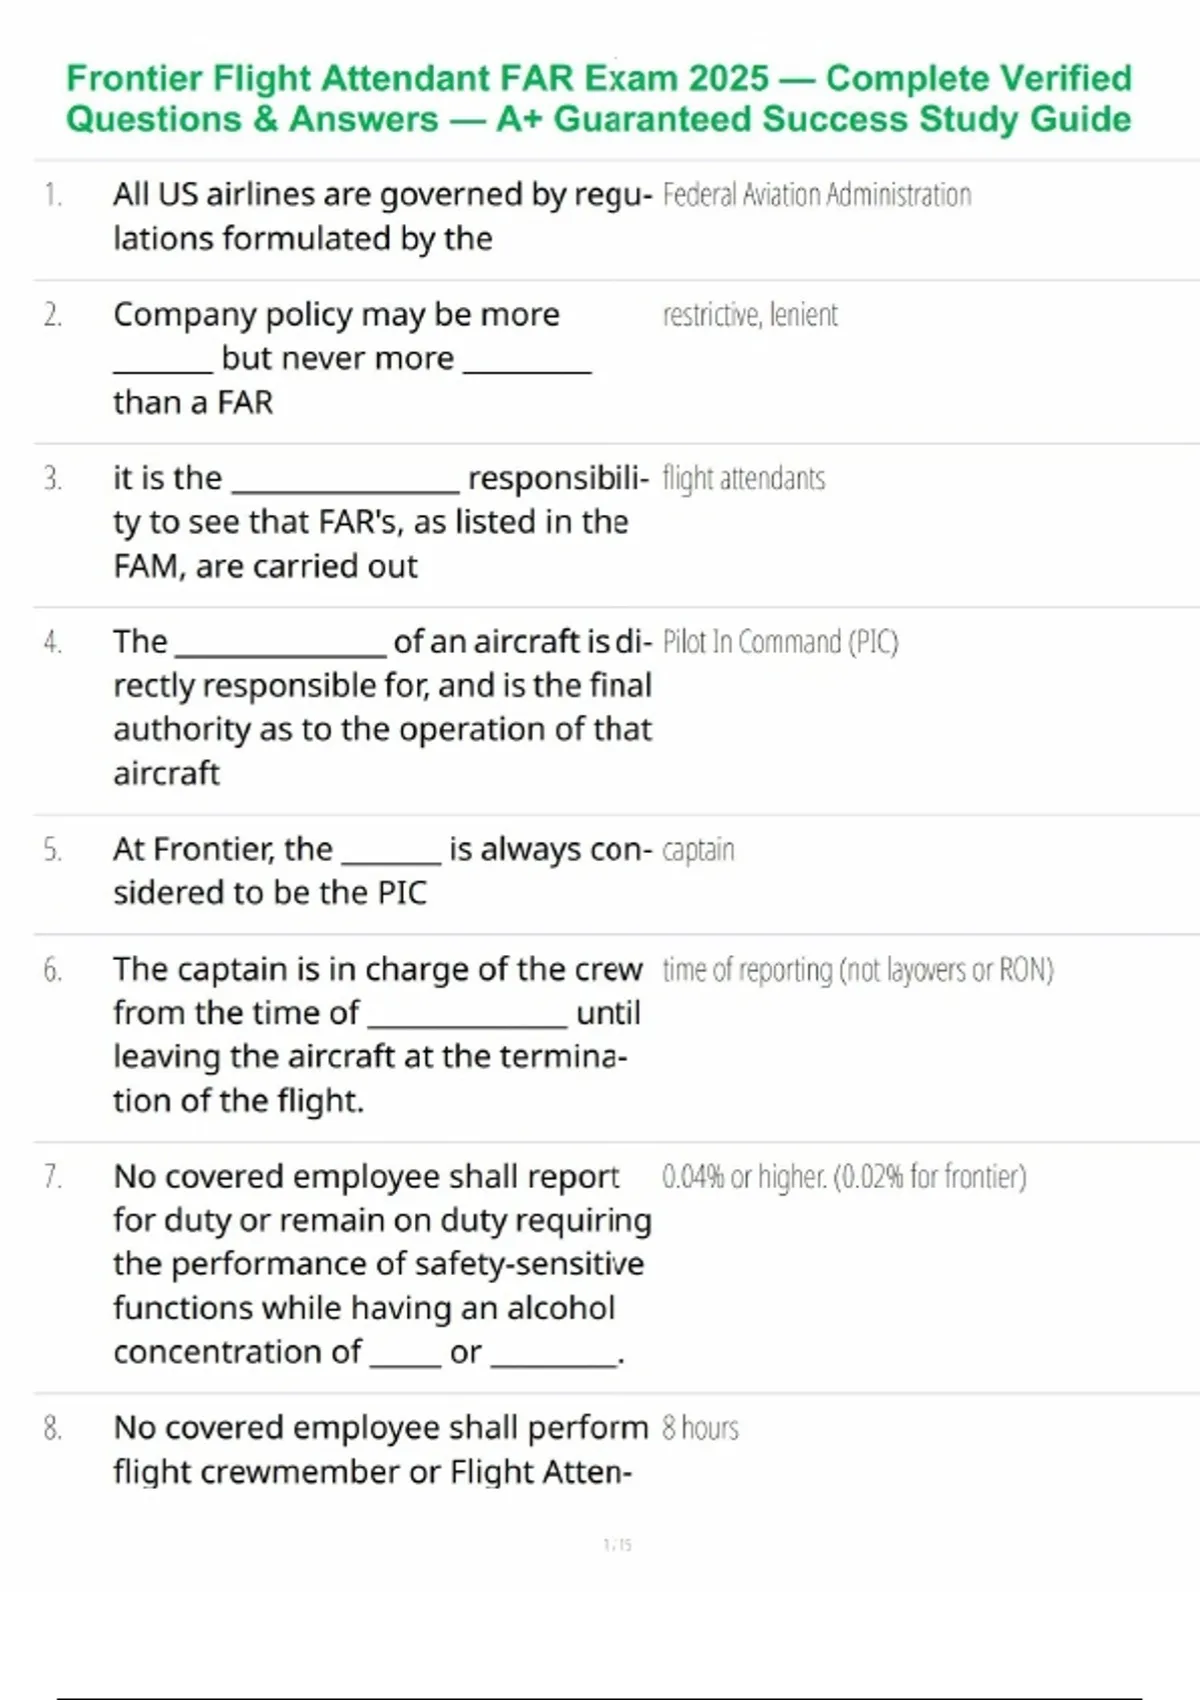The width and height of the screenshot is (1200, 1700).
Task: Click the answer 'time of reporting (not layovers or RON)'
Action: (x=857, y=970)
